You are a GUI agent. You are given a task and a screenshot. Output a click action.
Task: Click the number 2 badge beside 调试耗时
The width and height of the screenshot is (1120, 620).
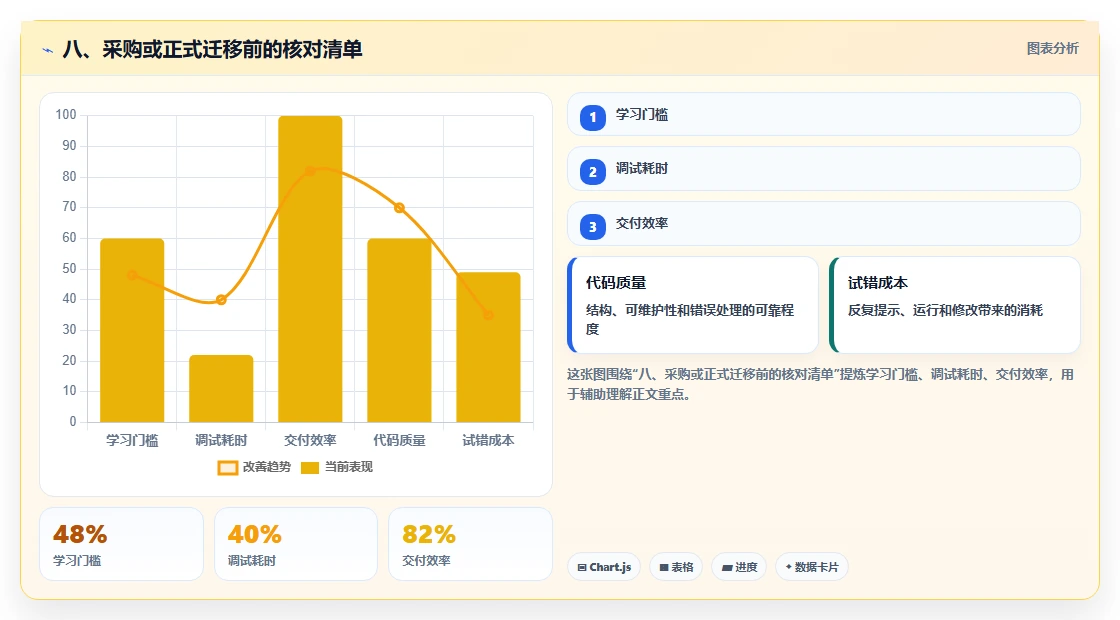(x=592, y=172)
